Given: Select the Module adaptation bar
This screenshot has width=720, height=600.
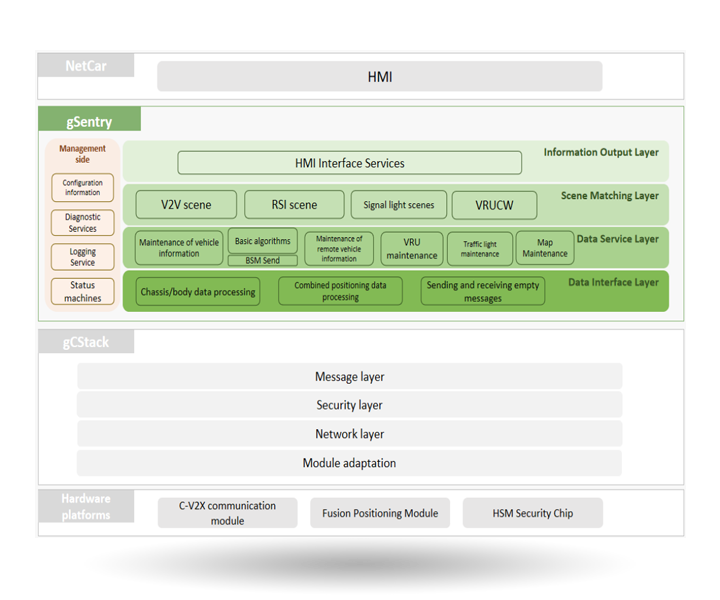Looking at the screenshot, I should pyautogui.click(x=349, y=463).
